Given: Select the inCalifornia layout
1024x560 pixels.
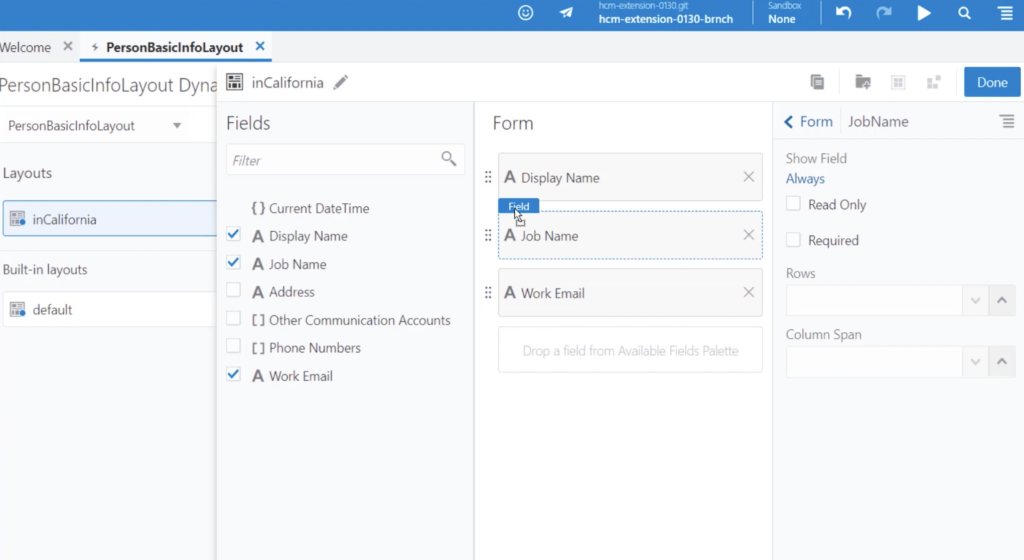Looking at the screenshot, I should tap(110, 219).
